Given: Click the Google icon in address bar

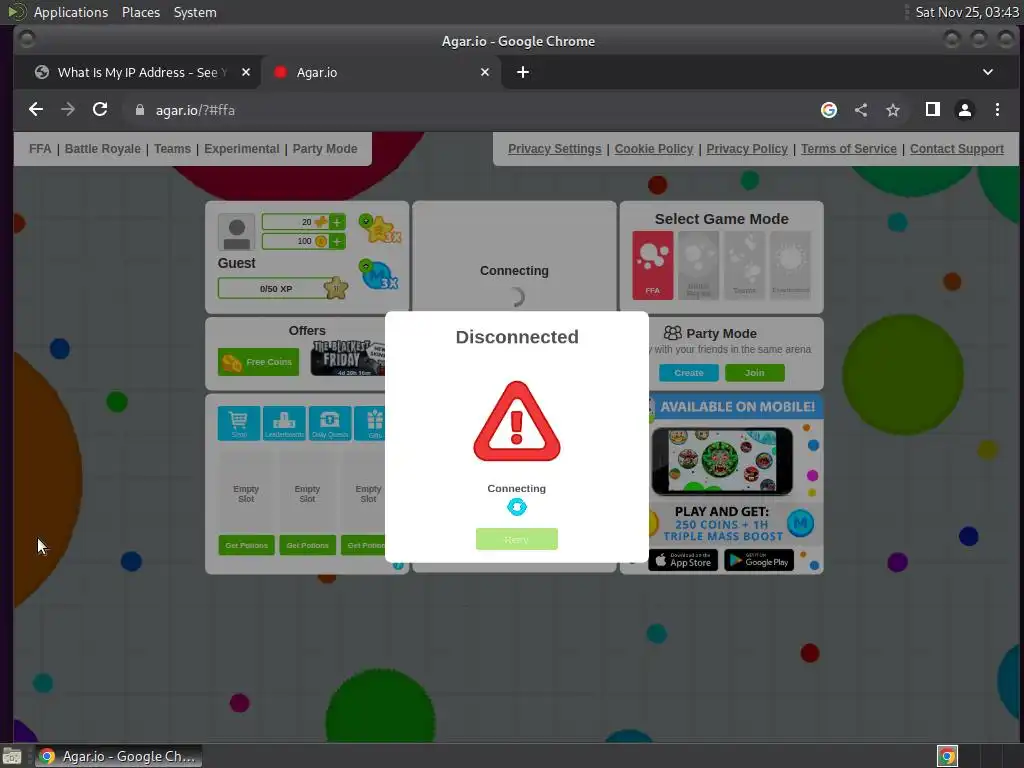Looking at the screenshot, I should coord(829,110).
